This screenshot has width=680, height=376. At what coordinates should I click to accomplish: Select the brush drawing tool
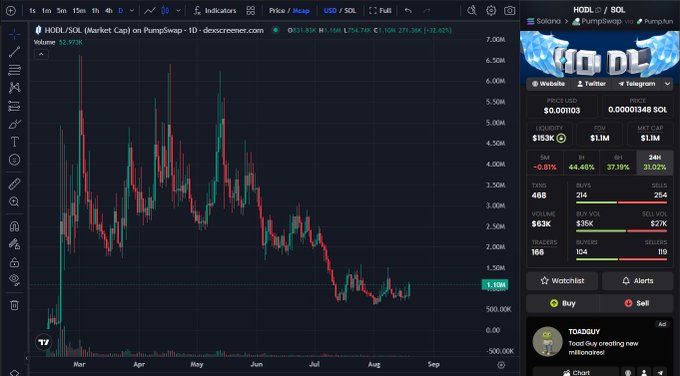tap(14, 124)
